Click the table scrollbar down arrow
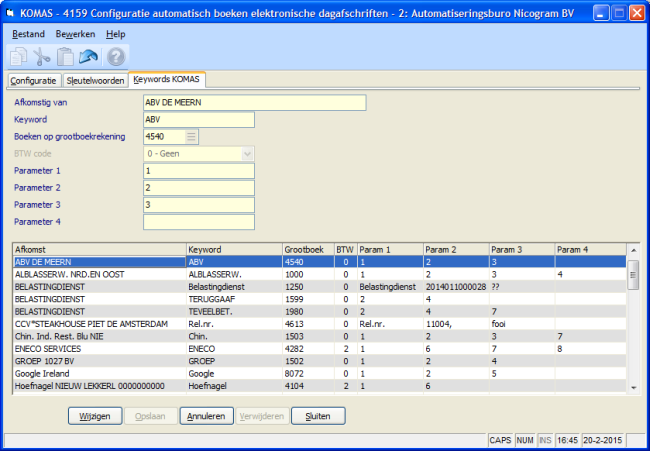 633,388
